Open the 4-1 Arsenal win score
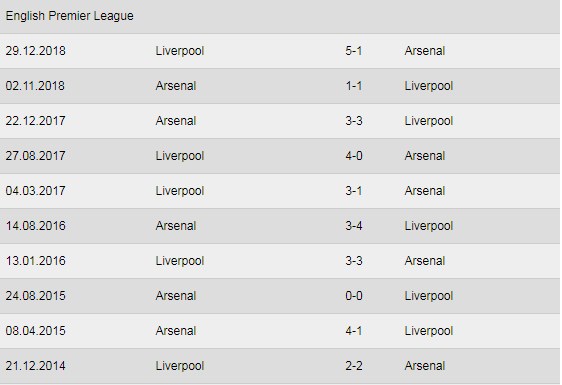 click(x=353, y=331)
